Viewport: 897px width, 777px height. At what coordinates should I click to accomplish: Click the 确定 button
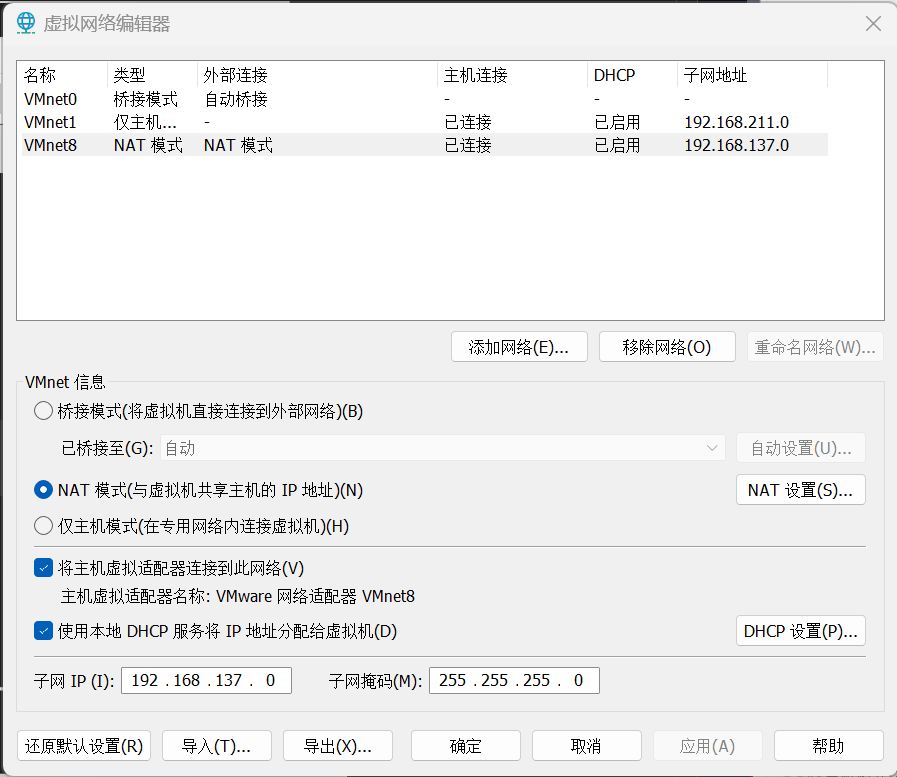[x=466, y=746]
